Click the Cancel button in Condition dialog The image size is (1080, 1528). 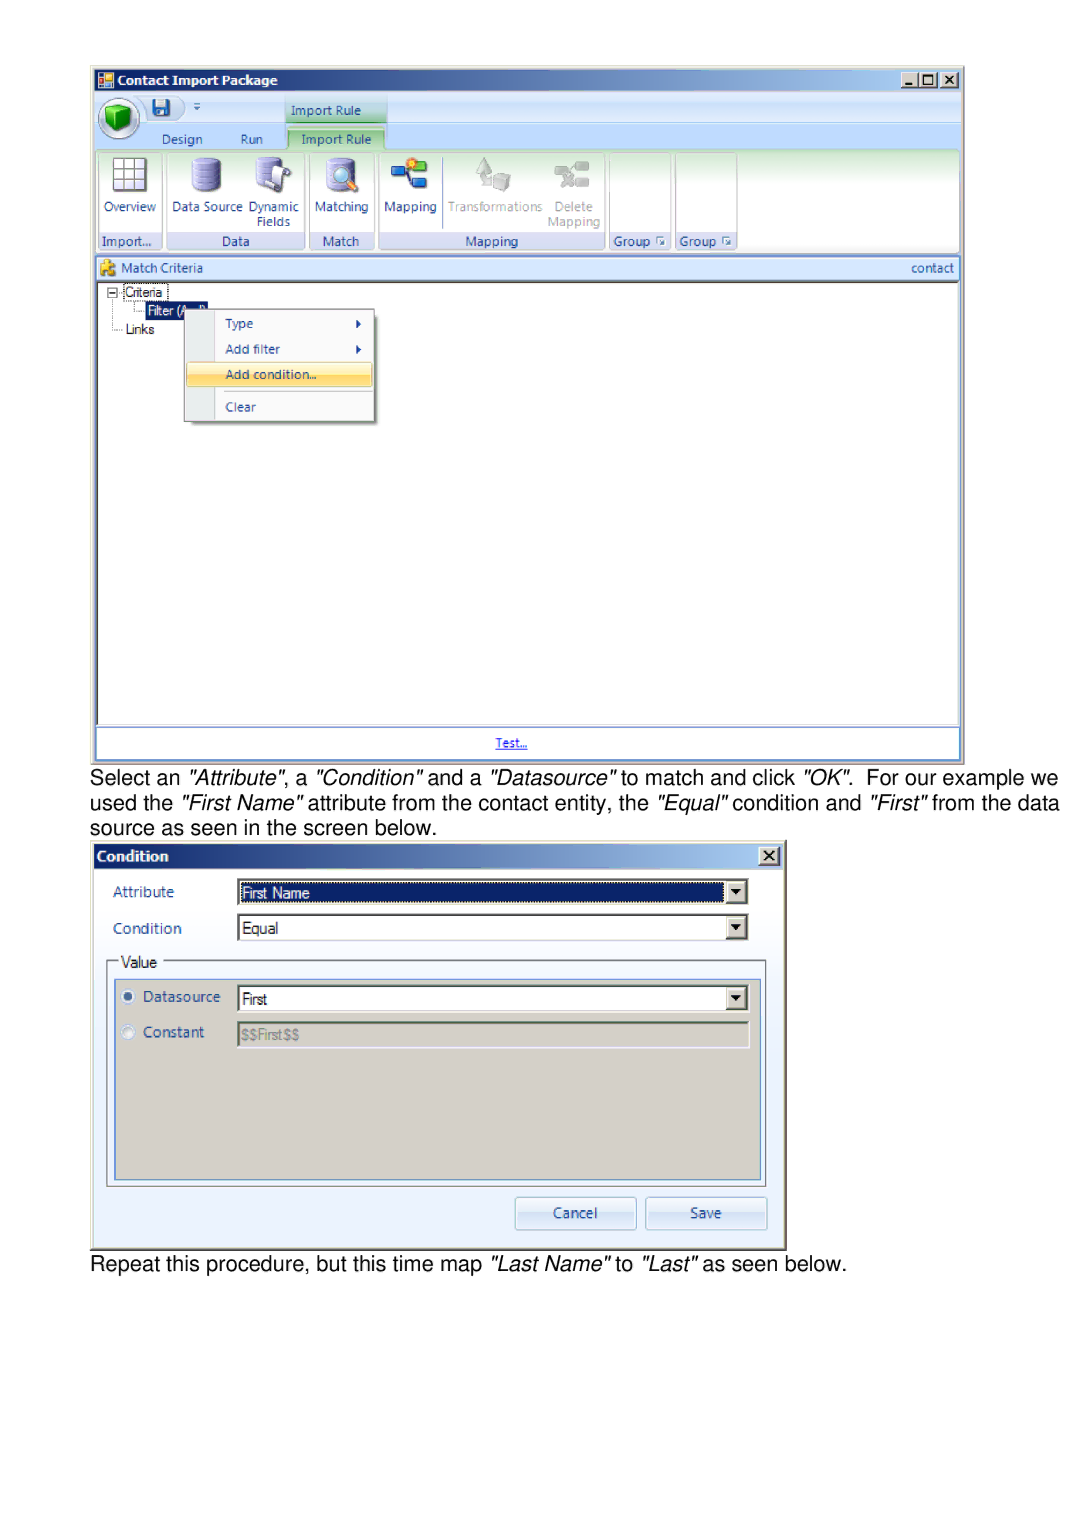point(575,1213)
